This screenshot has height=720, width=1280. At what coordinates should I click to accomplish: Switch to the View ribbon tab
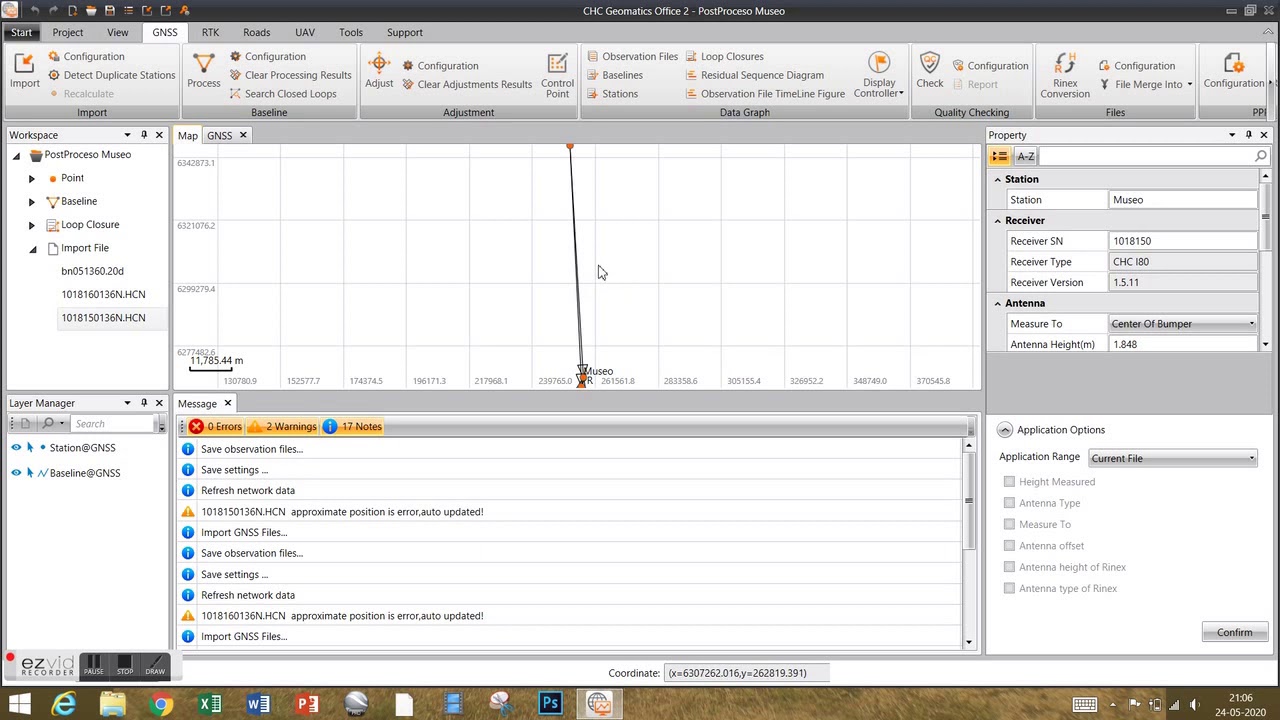tap(117, 32)
